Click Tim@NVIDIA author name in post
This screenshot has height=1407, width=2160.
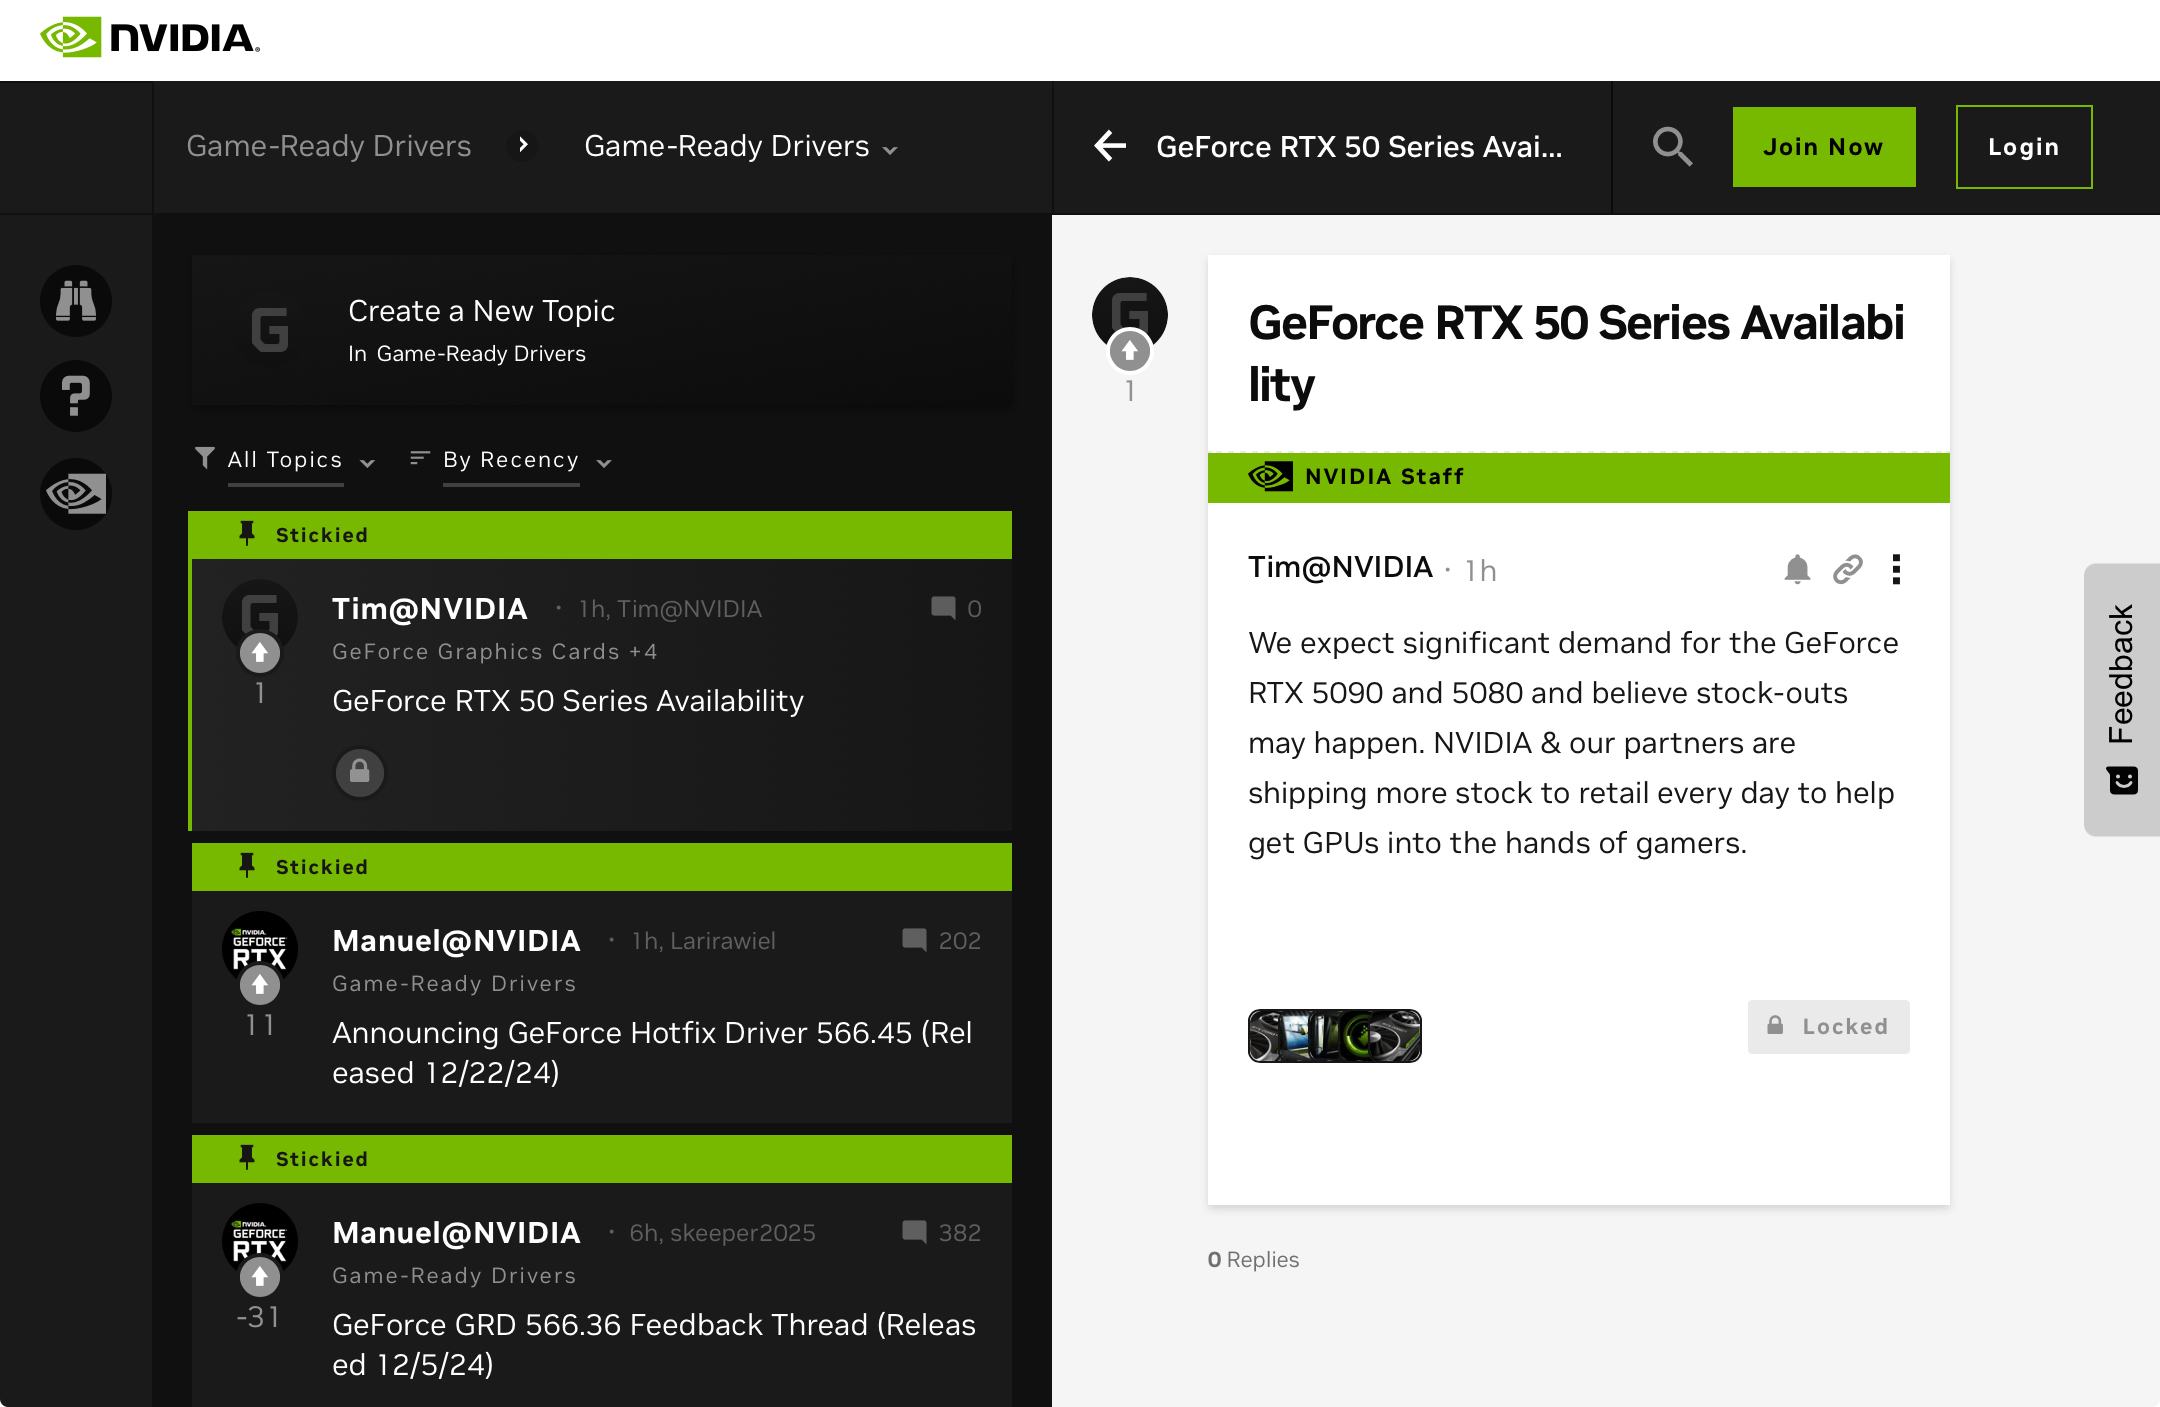[x=1340, y=567]
